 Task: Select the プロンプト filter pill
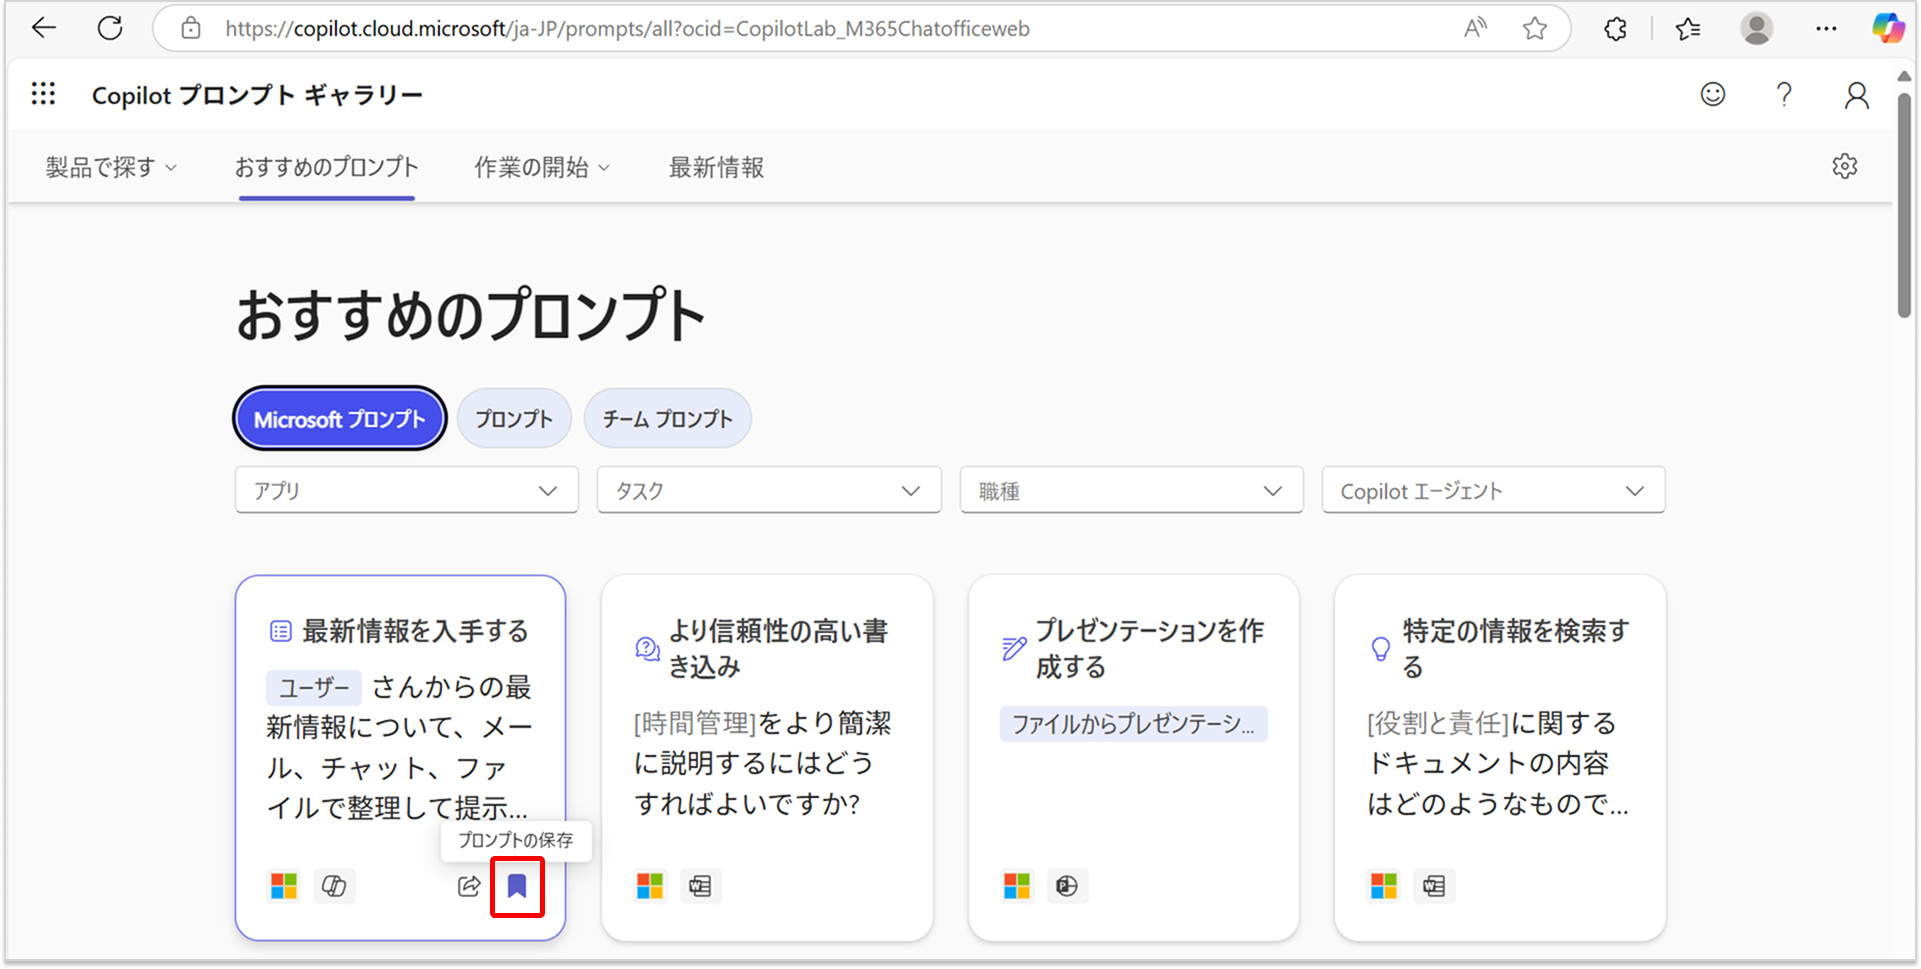513,418
